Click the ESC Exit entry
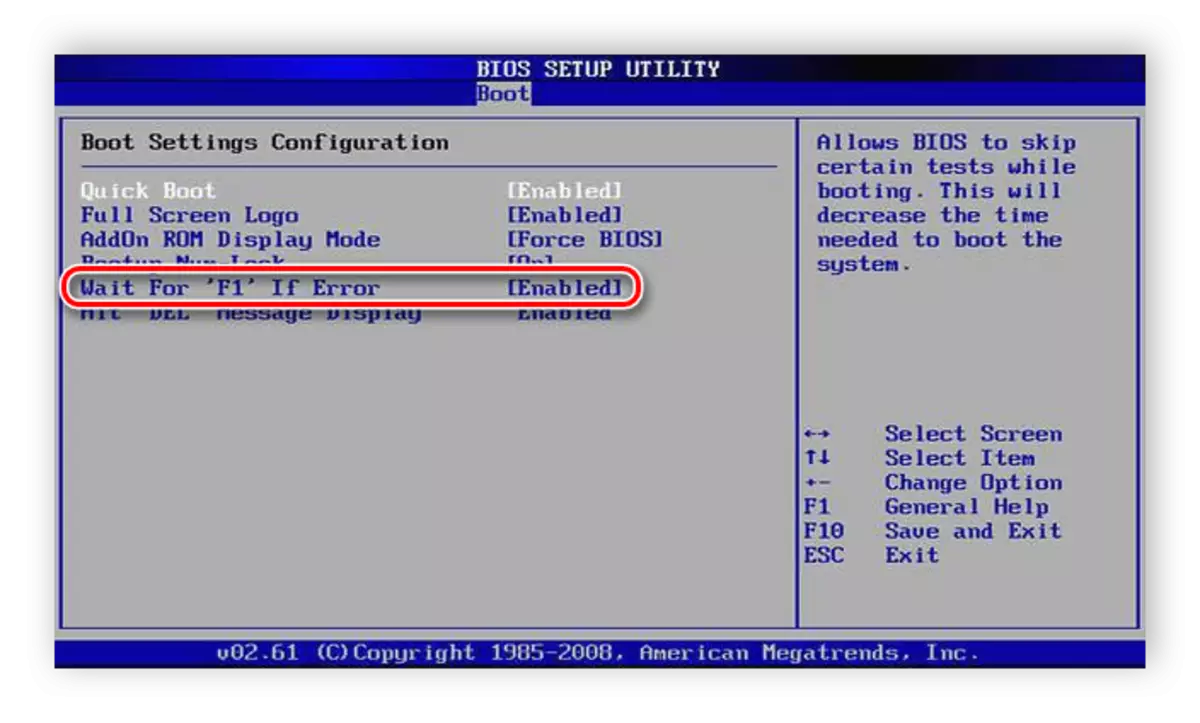This screenshot has height=723, width=1200. tap(871, 555)
